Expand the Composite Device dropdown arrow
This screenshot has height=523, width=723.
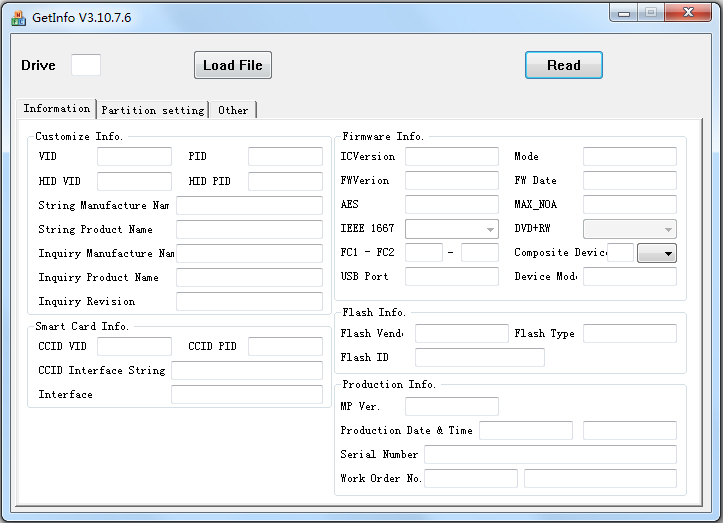pos(656,253)
